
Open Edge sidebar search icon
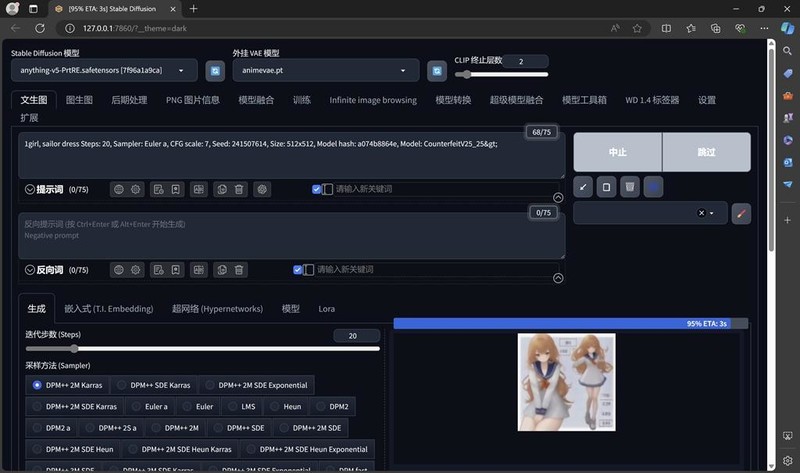point(787,51)
